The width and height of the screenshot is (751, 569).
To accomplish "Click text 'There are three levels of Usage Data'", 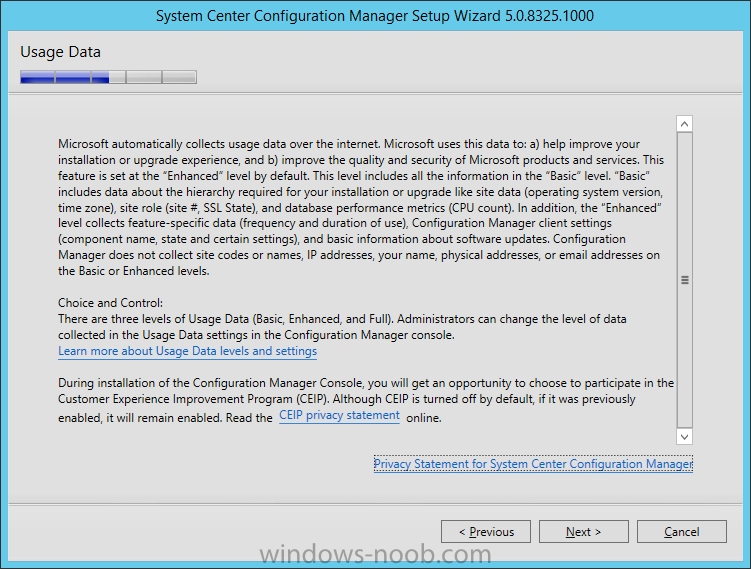I will (x=342, y=327).
